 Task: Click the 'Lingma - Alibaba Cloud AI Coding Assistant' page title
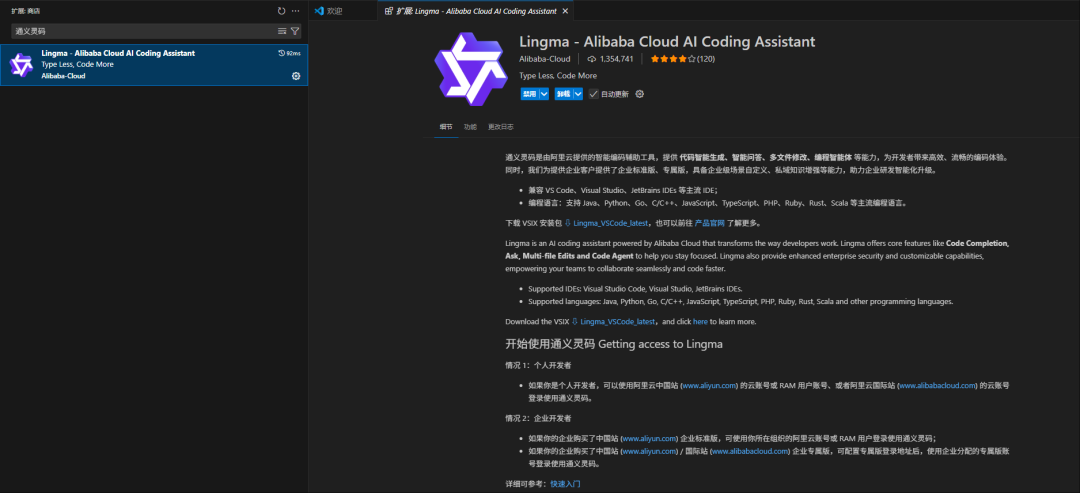(667, 42)
